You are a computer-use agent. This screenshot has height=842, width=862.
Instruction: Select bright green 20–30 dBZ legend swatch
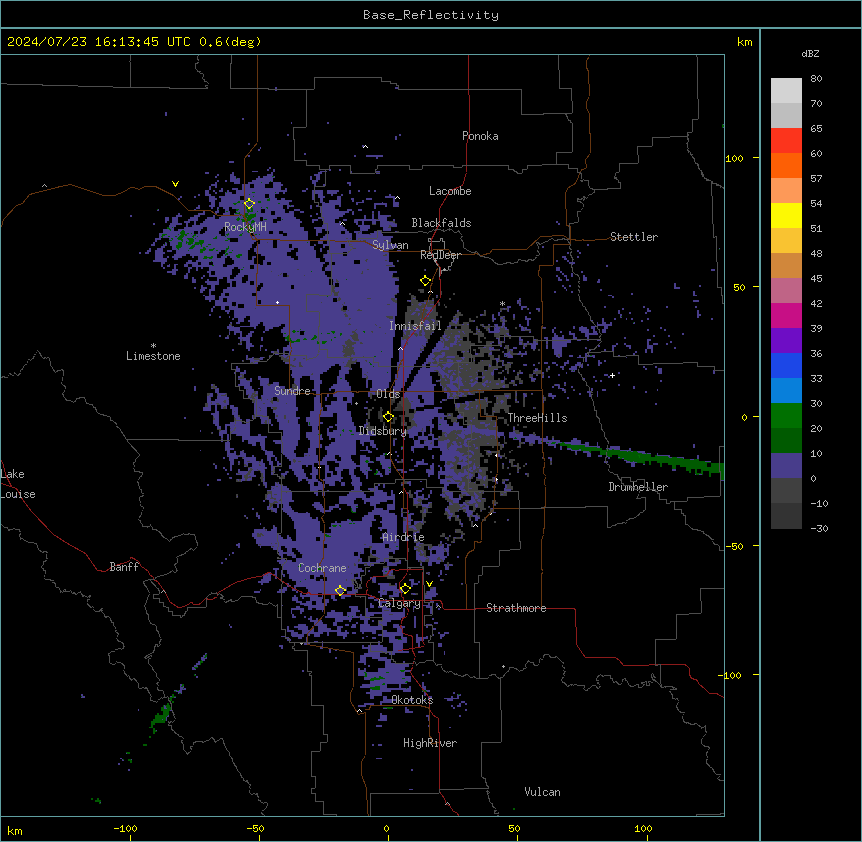[786, 416]
